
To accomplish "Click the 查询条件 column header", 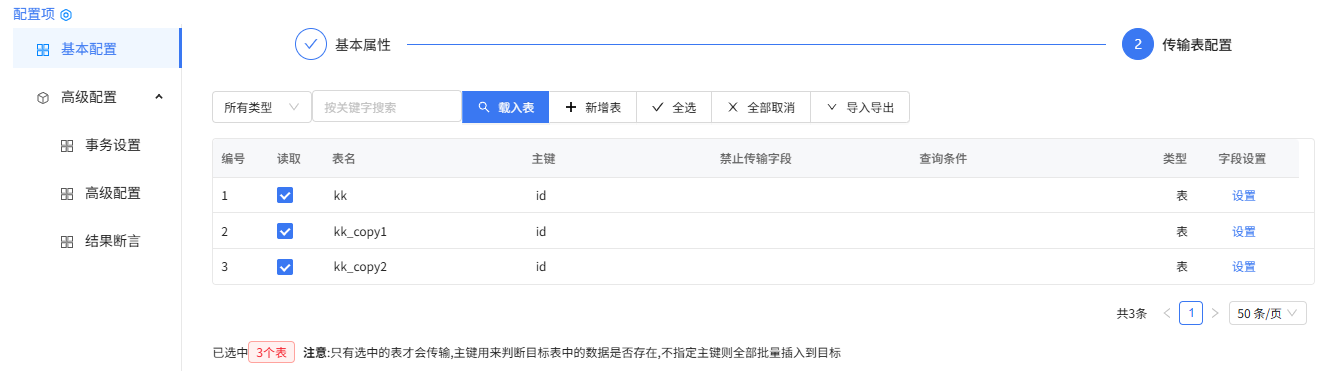I will click(x=943, y=159).
